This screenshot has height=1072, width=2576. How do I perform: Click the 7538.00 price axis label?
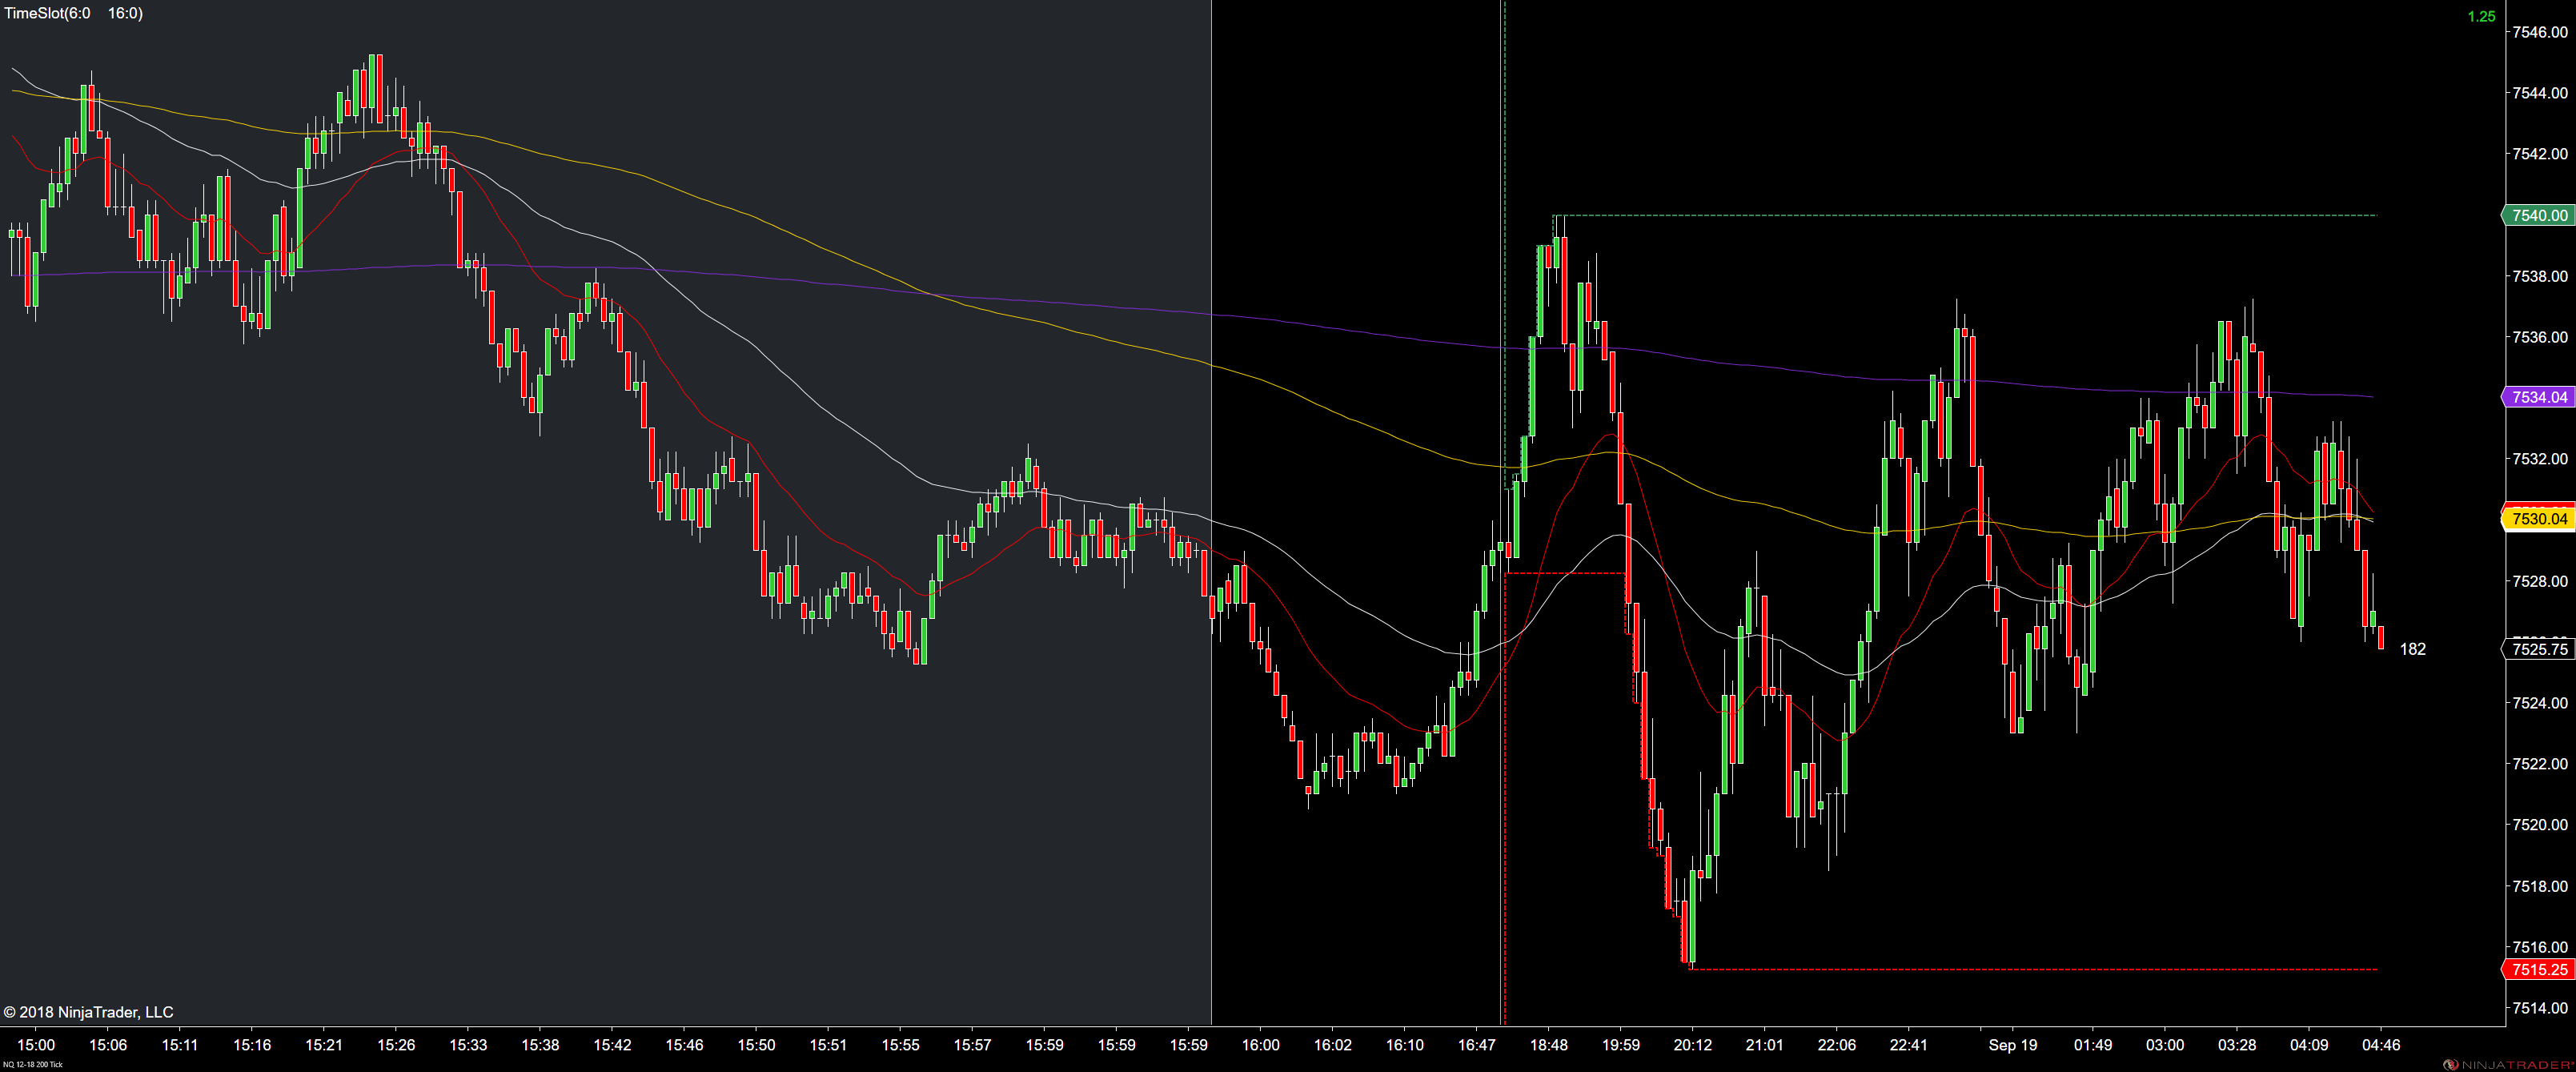(2539, 276)
